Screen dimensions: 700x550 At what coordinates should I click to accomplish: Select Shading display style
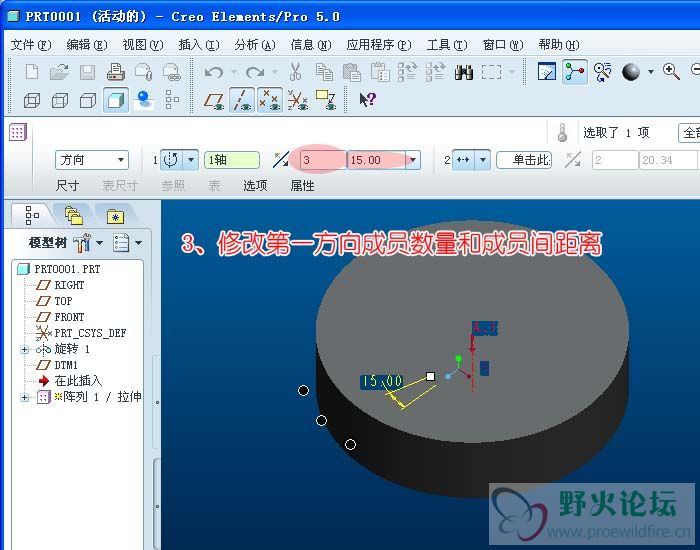(116, 100)
